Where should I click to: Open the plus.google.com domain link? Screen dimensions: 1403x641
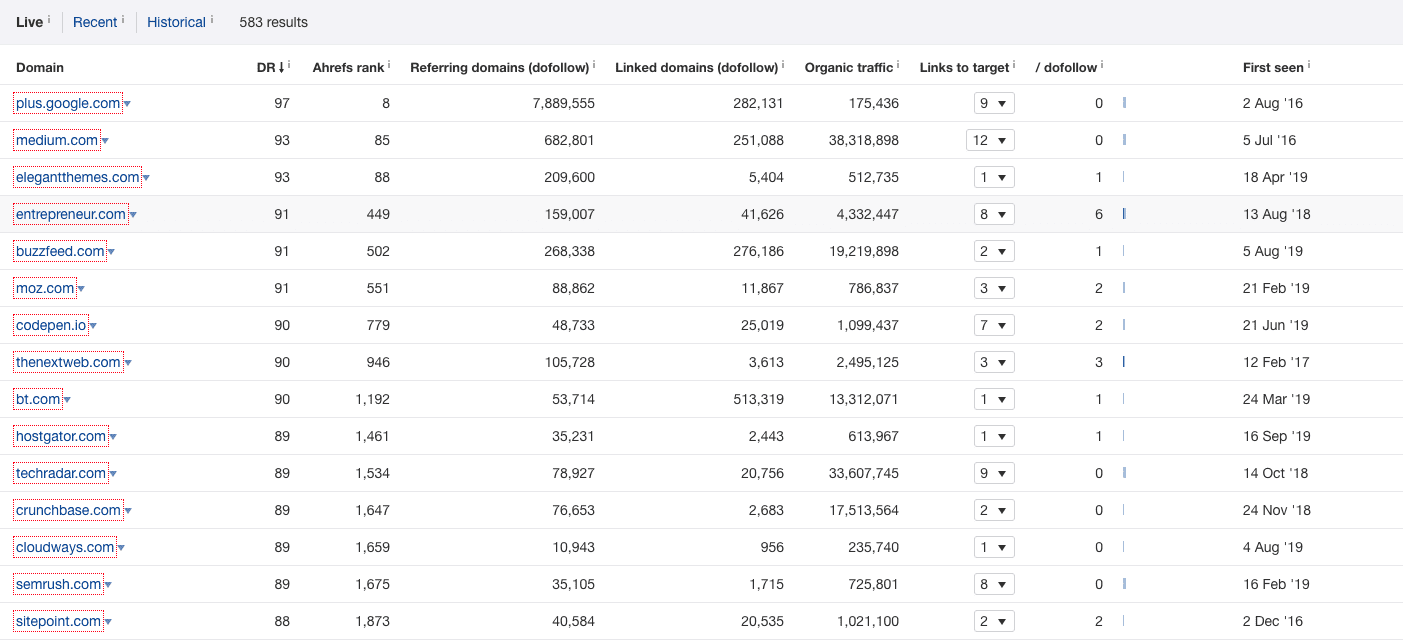68,103
